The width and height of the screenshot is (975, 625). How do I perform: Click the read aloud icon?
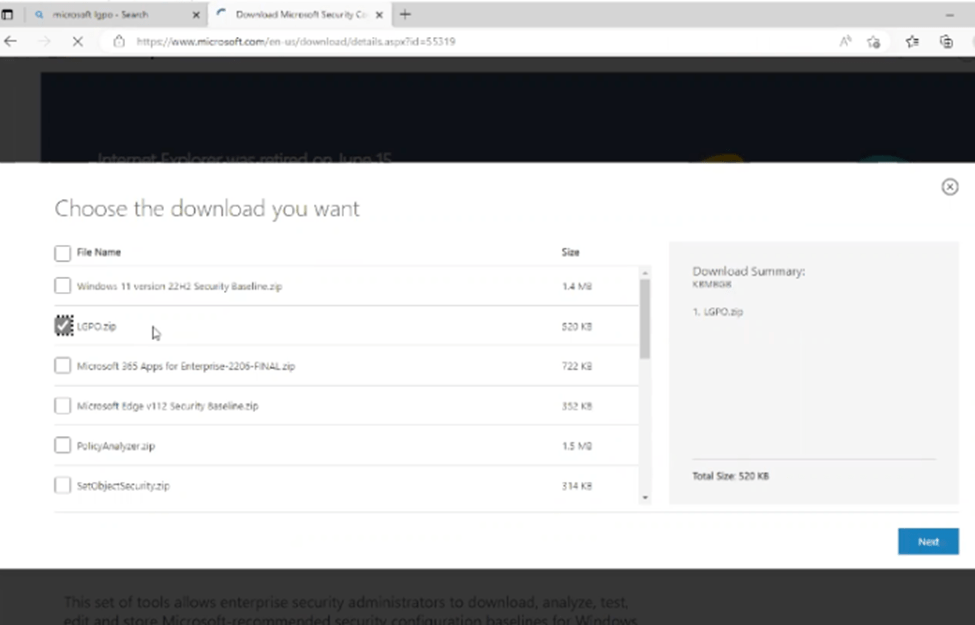point(845,41)
